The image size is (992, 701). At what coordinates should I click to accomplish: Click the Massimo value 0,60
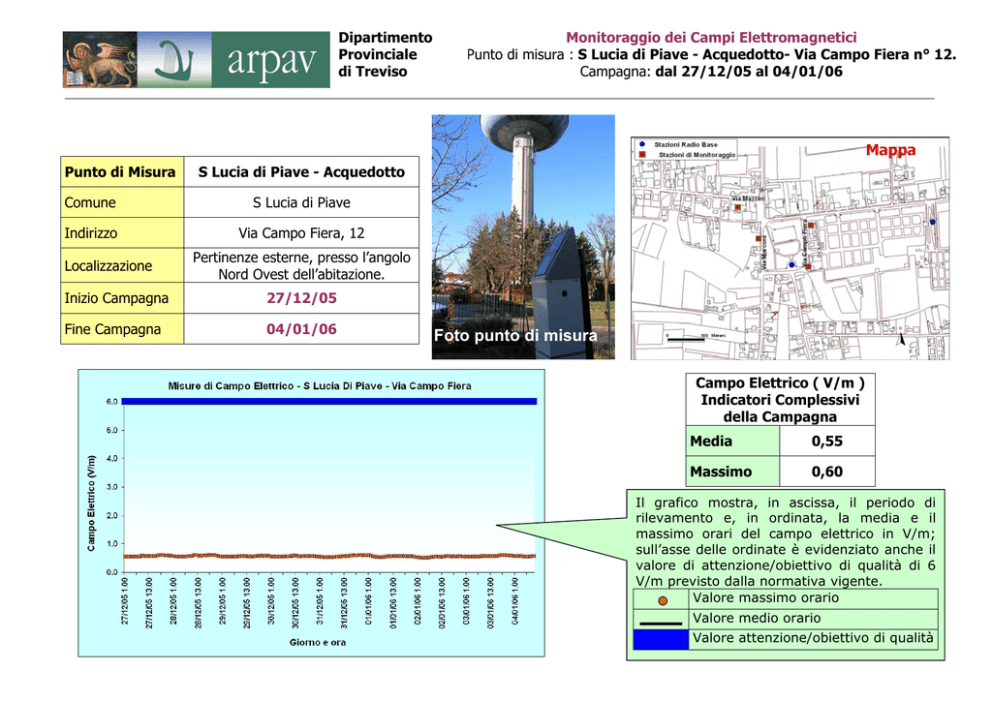[828, 471]
